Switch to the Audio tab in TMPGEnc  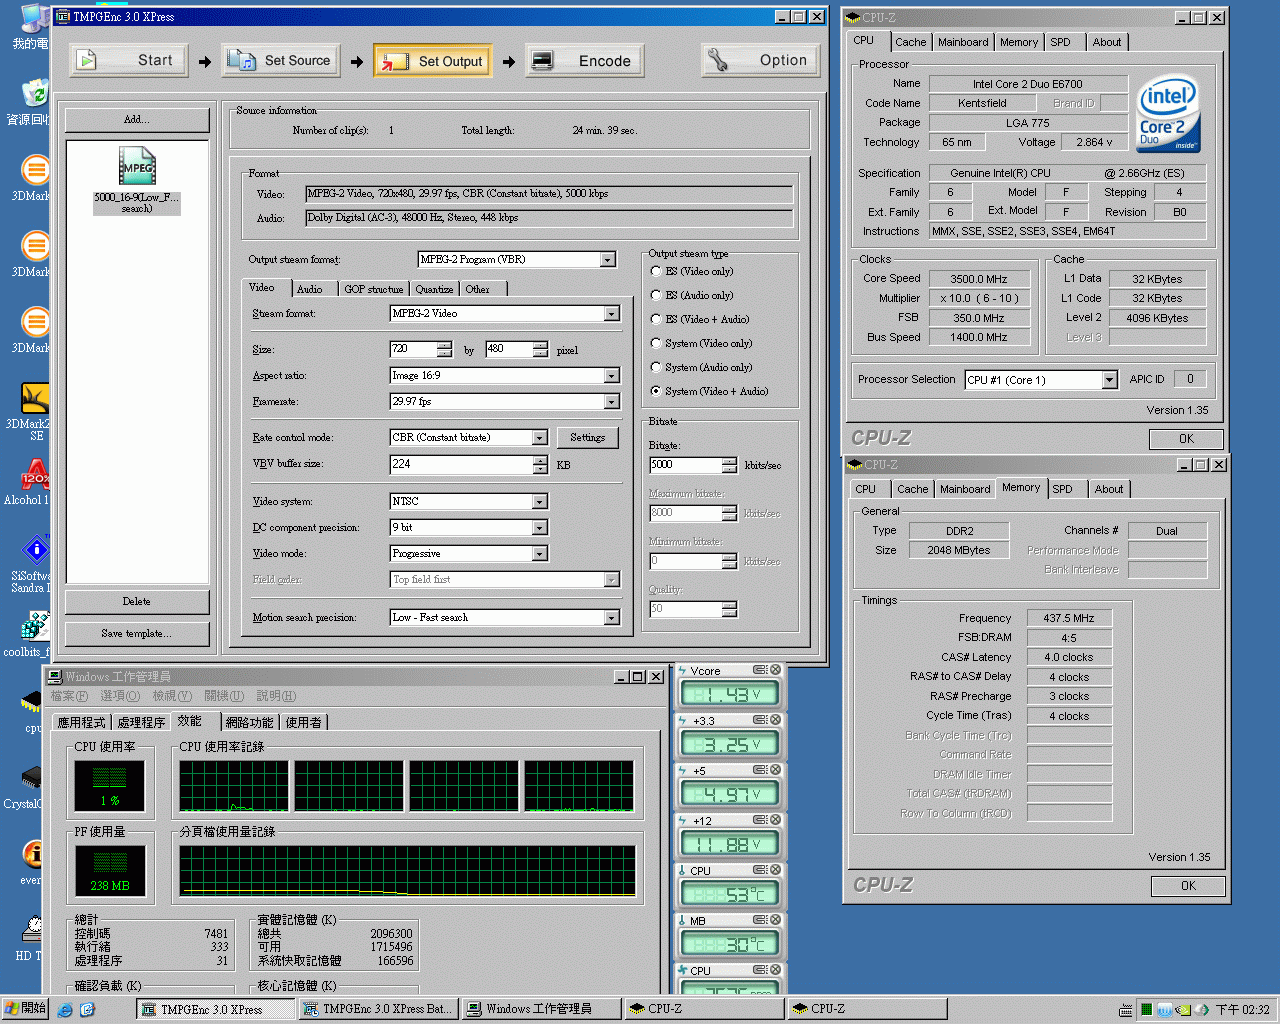tap(310, 289)
